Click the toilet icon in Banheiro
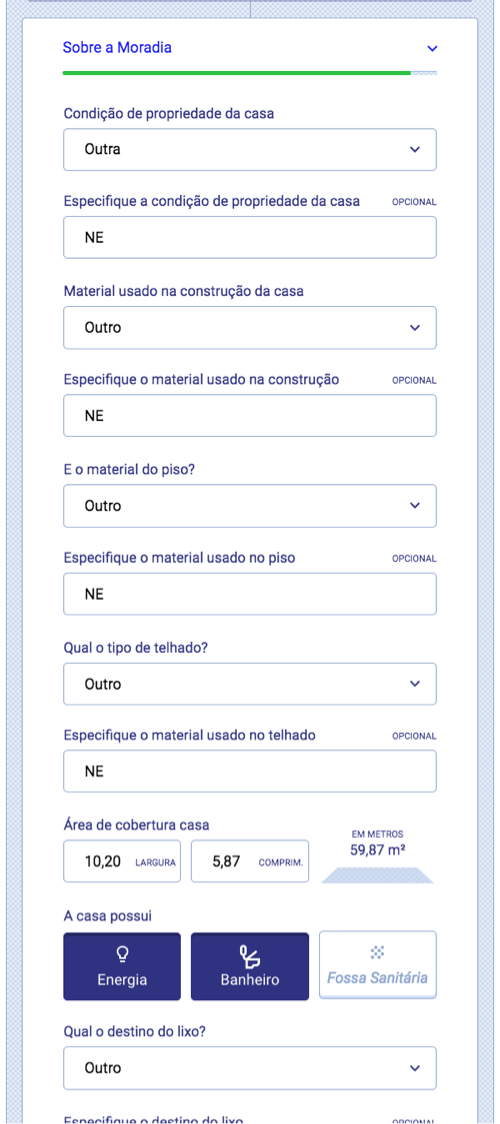Viewport: 500px width, 1124px height. tap(249, 955)
